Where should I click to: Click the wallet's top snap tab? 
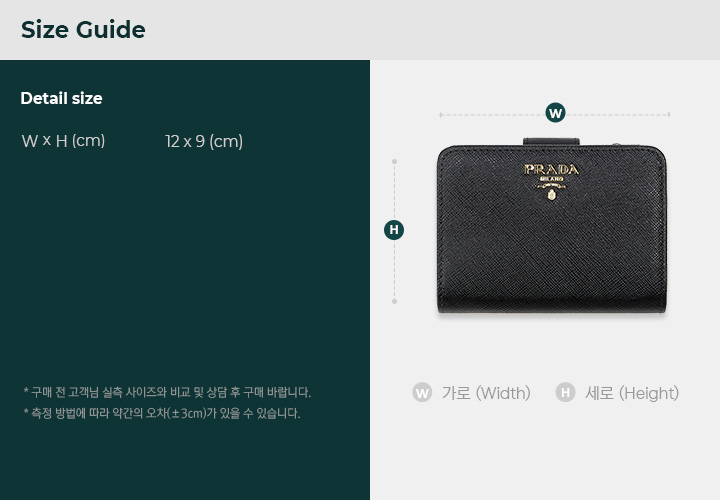[x=551, y=141]
